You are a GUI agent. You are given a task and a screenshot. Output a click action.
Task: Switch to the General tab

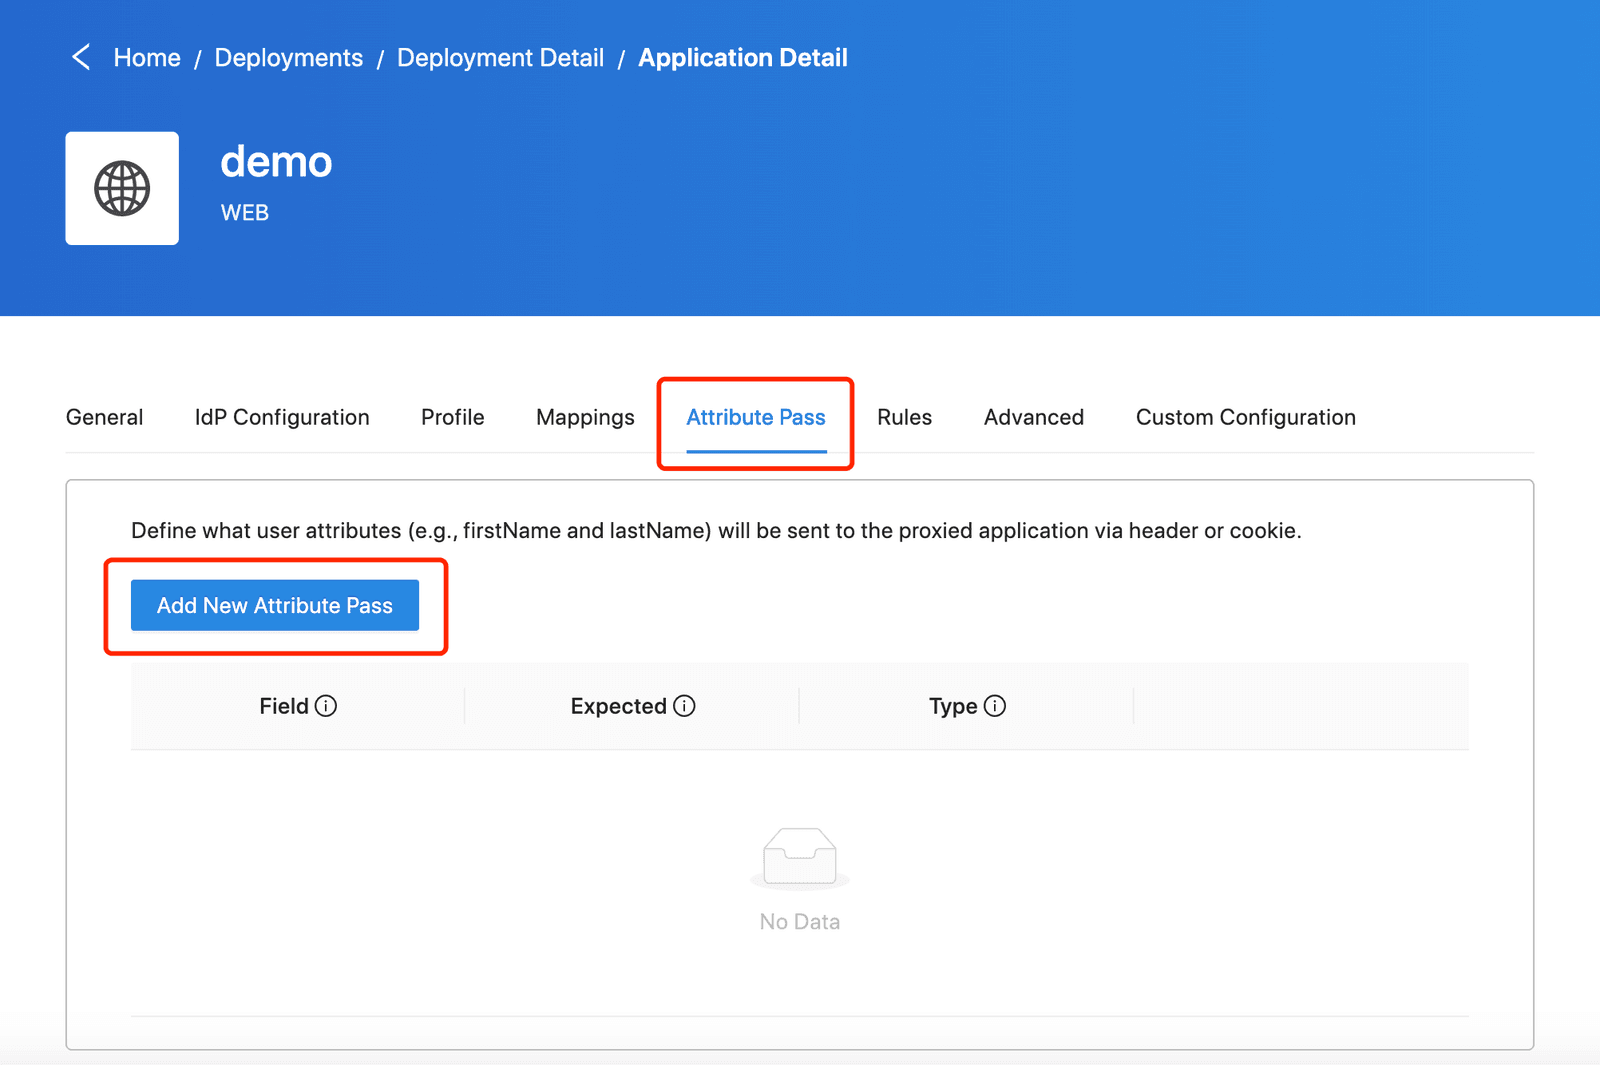coord(105,417)
